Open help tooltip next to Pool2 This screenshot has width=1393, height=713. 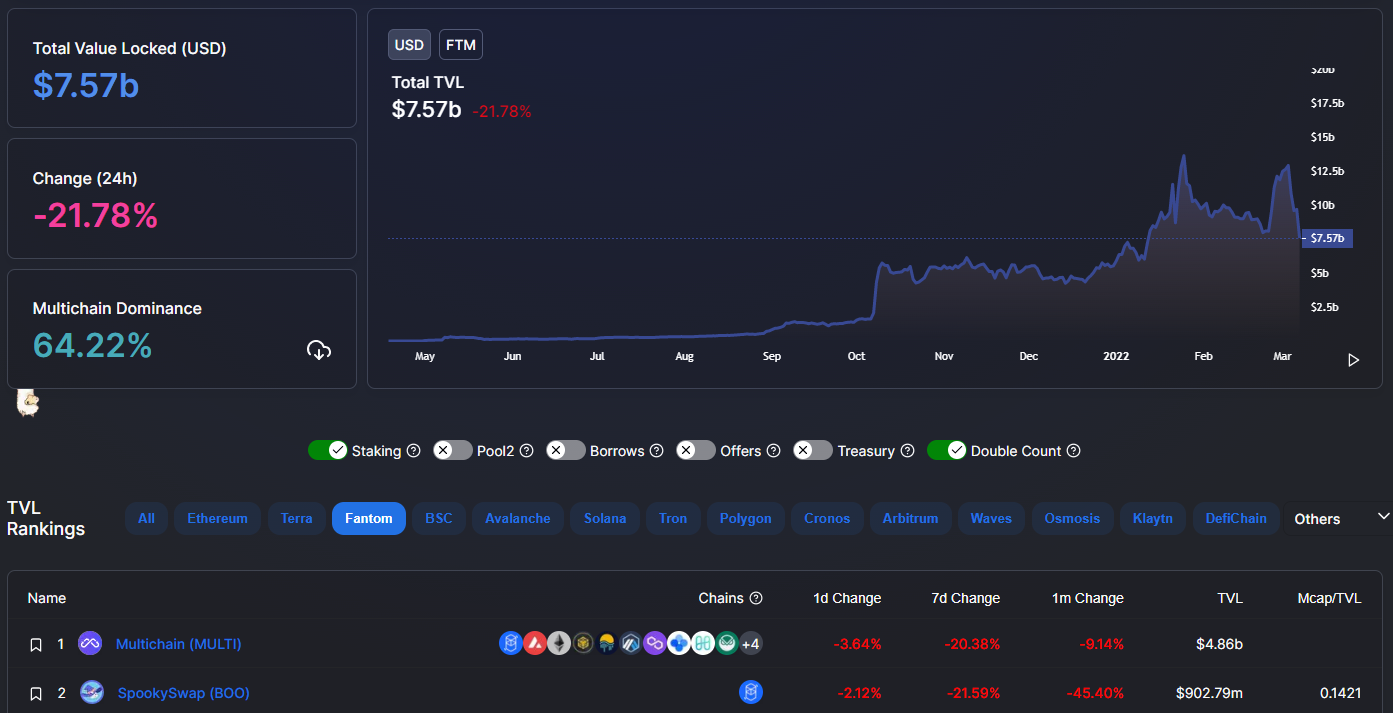pyautogui.click(x=526, y=451)
